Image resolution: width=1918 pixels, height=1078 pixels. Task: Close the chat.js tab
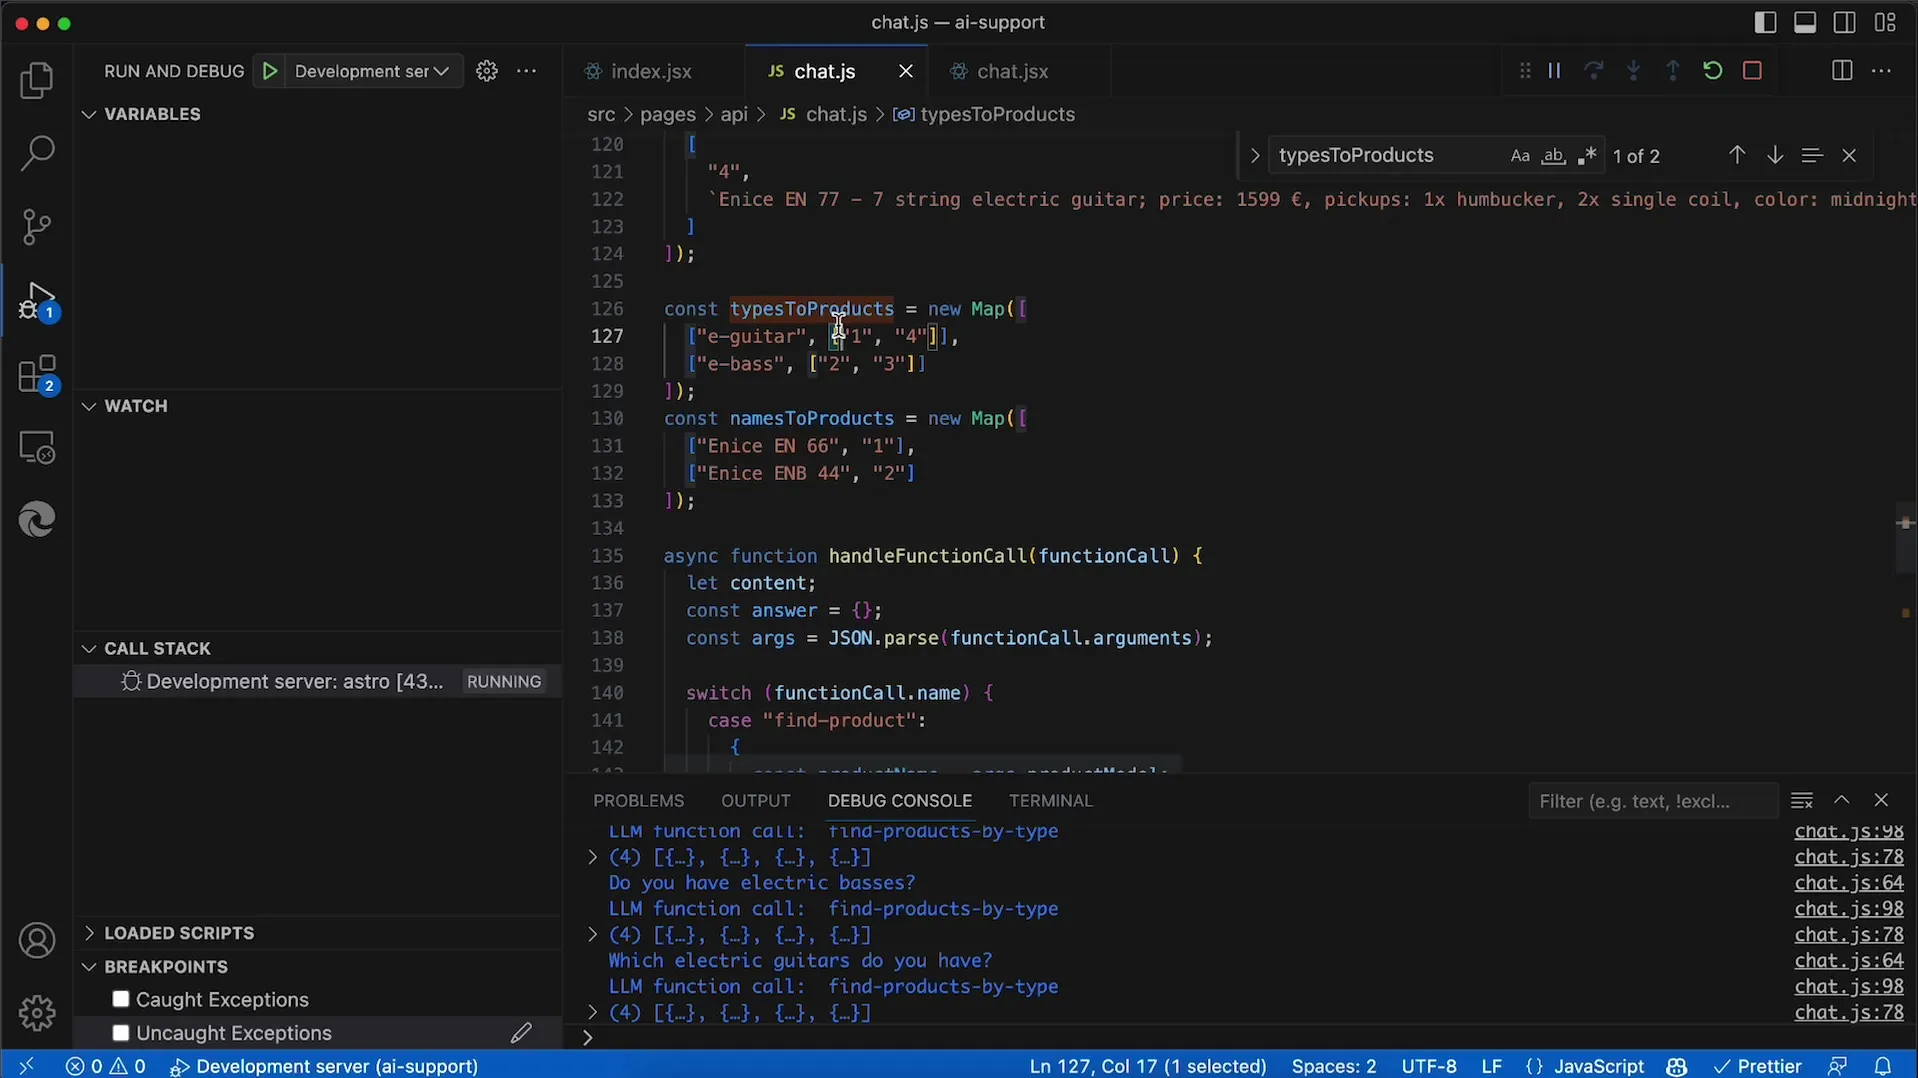tap(905, 71)
